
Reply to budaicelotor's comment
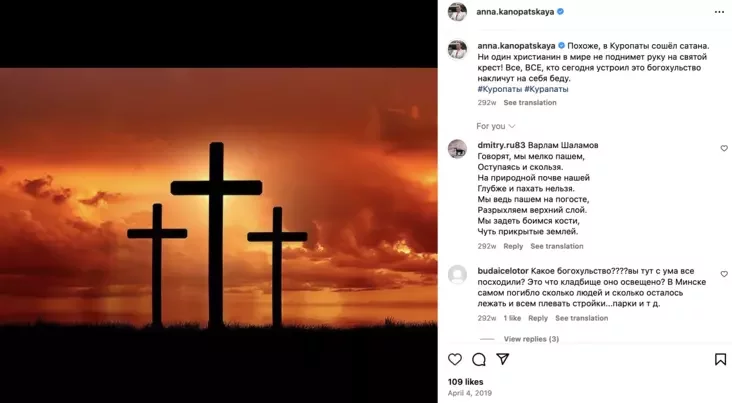click(538, 318)
